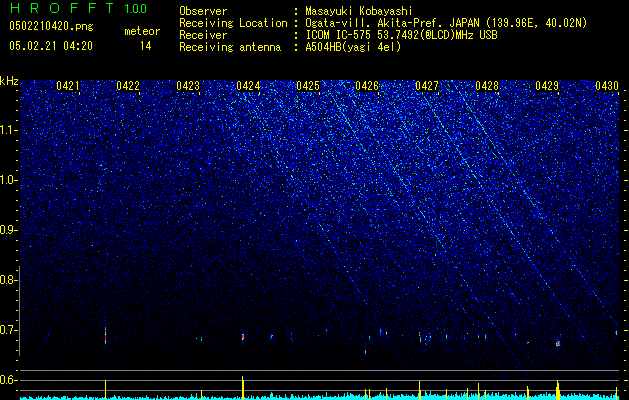Click the 0426 time marker
This screenshot has height=400, width=629.
(x=367, y=86)
